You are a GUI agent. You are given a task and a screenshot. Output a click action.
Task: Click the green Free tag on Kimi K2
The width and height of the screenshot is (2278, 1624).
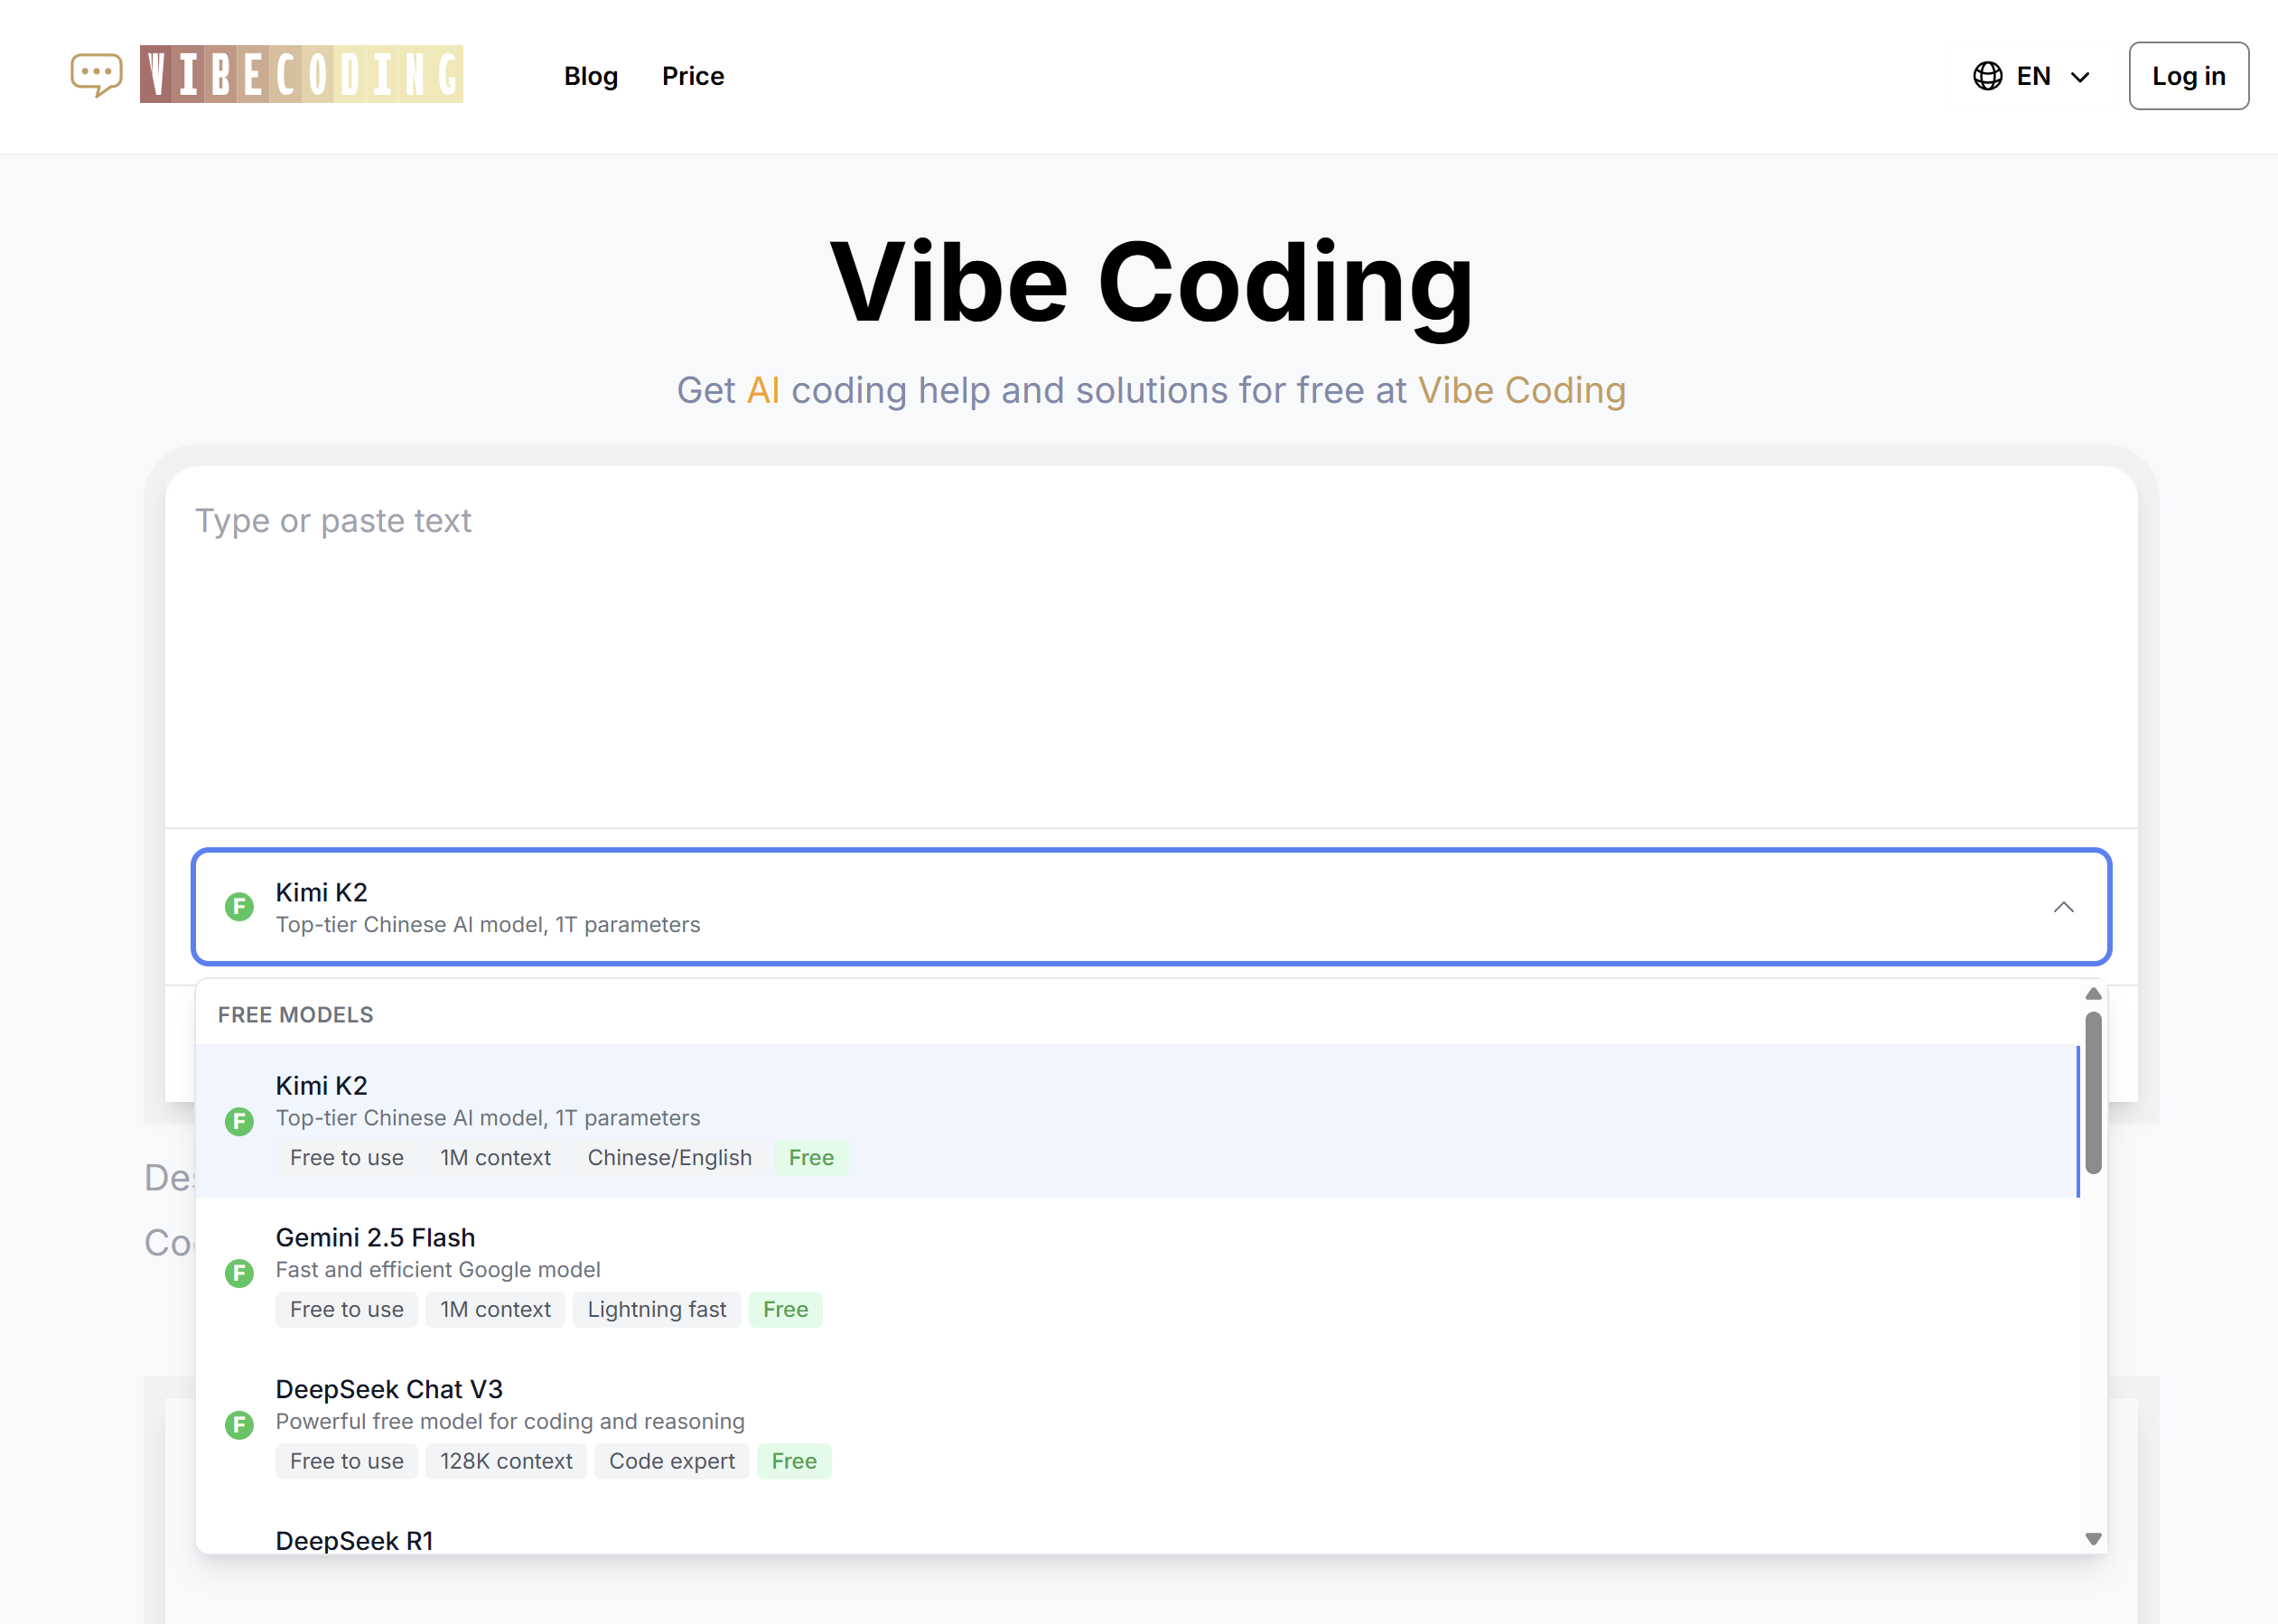[x=811, y=1157]
